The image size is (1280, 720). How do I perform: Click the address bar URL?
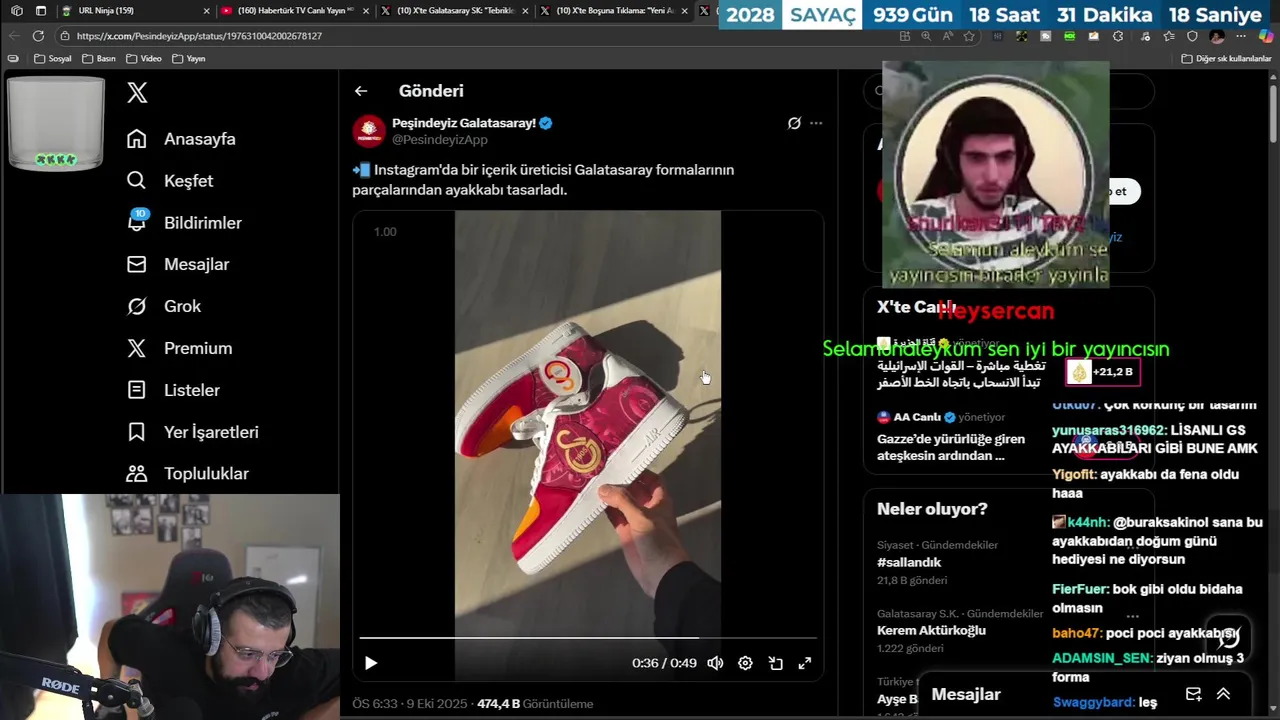[199, 36]
